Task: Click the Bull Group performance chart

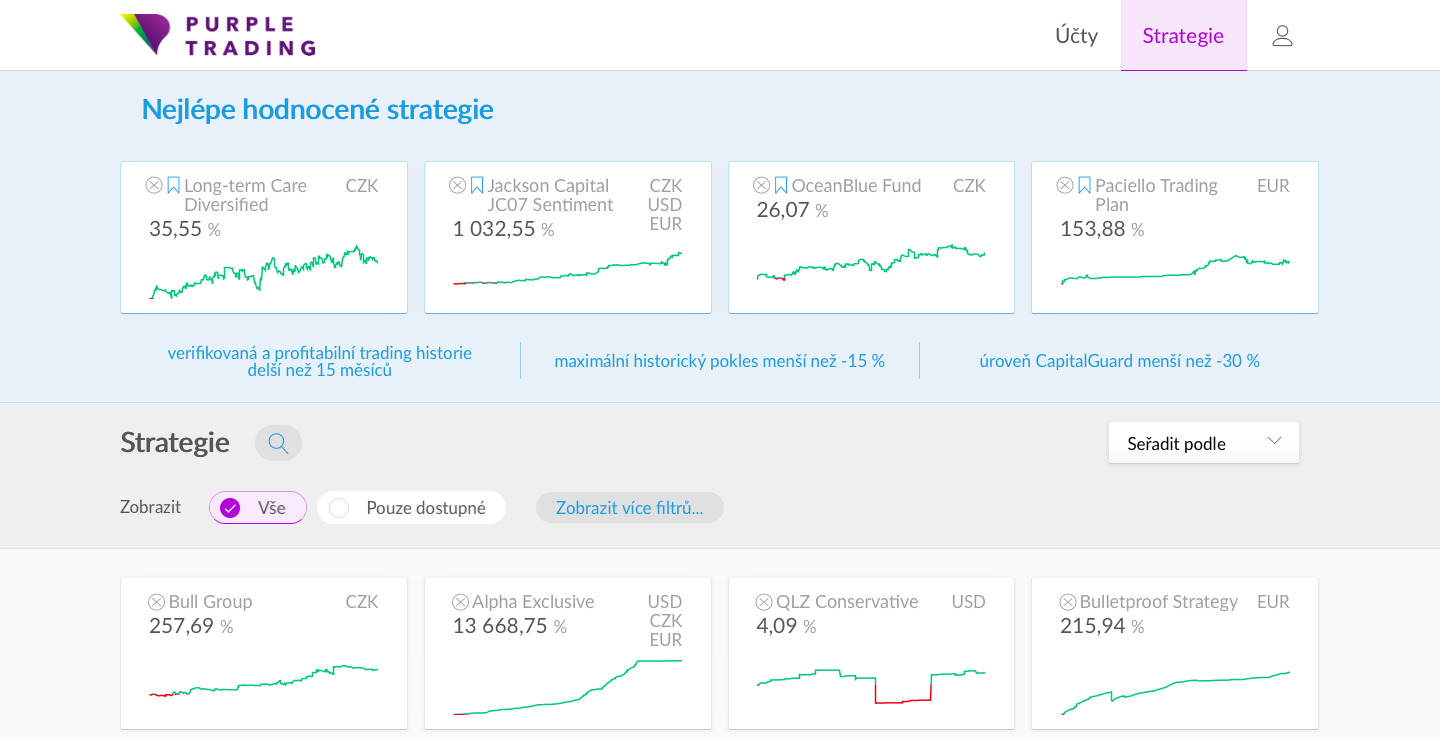Action: point(264,681)
